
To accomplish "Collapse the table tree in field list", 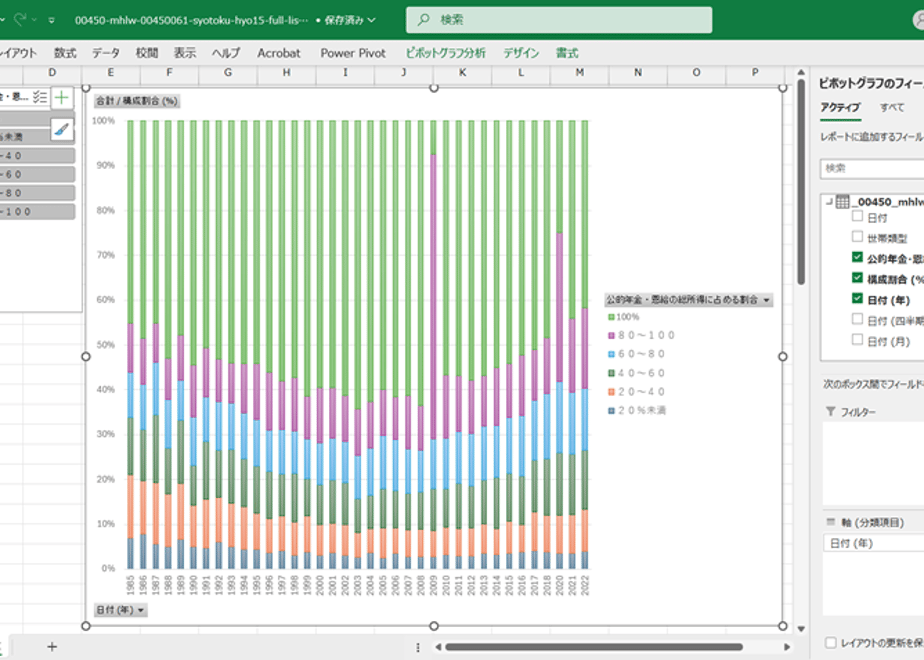I will coord(829,202).
